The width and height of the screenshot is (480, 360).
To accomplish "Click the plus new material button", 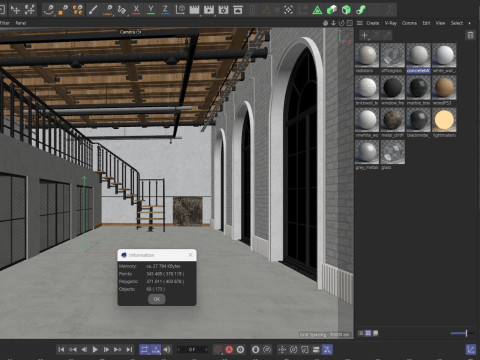I will [x=364, y=35].
